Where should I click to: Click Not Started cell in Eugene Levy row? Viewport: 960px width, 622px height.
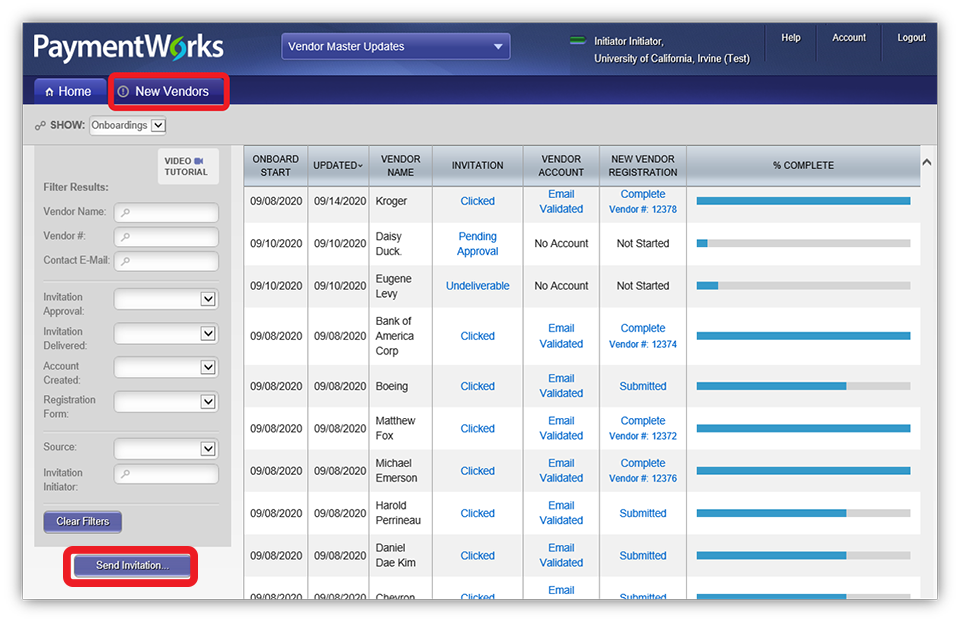coord(643,286)
